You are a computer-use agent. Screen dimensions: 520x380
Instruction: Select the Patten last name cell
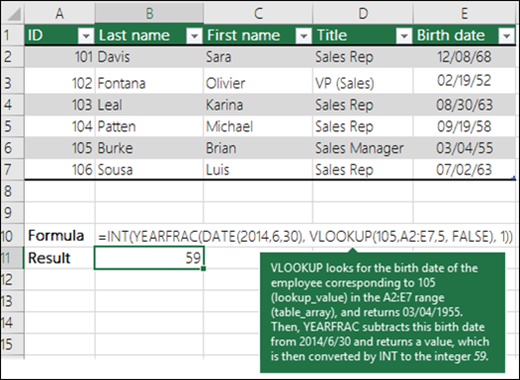click(149, 126)
